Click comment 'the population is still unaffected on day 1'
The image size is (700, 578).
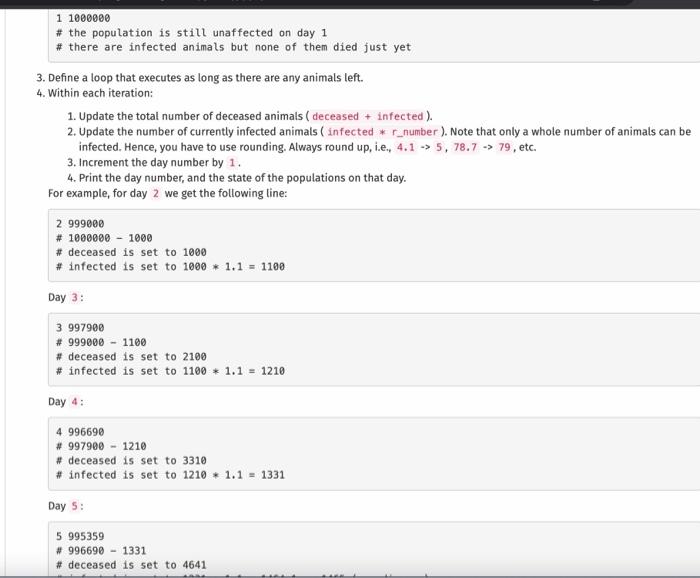pyautogui.click(x=192, y=33)
